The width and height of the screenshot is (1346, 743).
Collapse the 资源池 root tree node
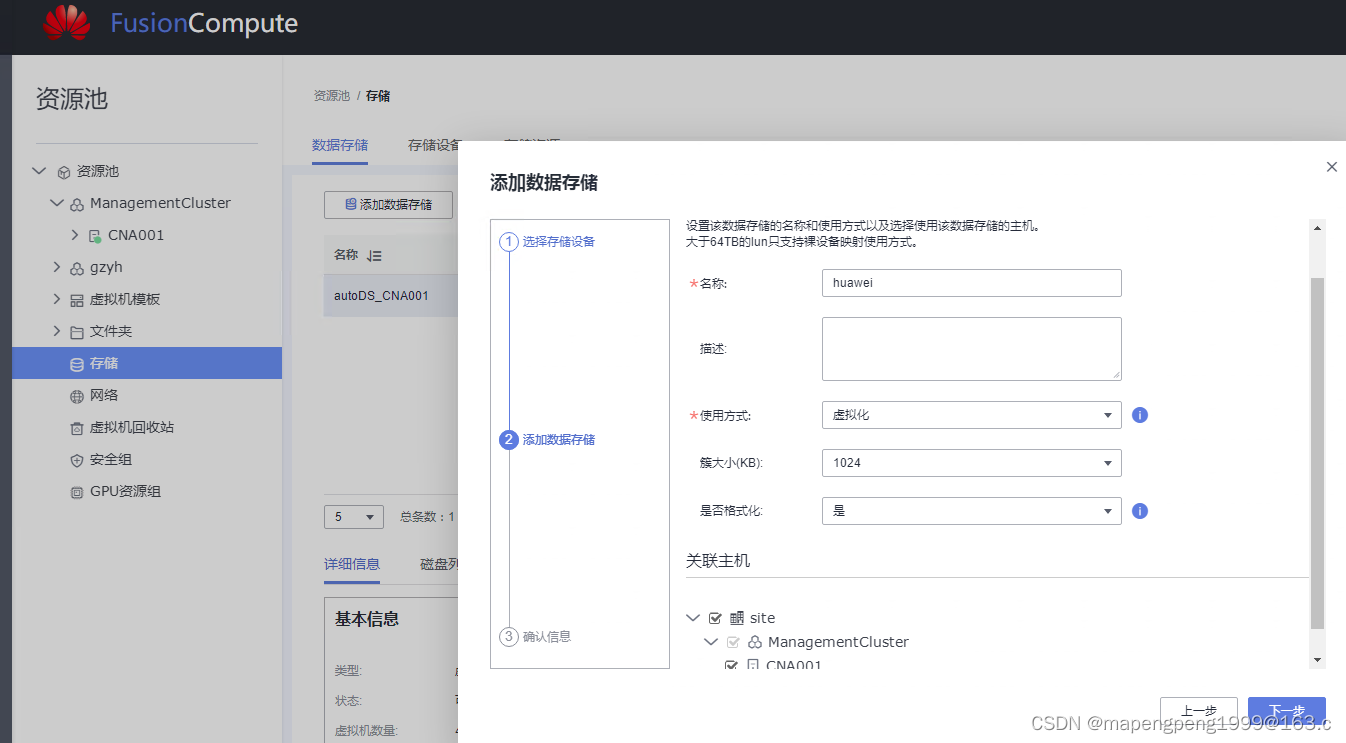point(39,171)
